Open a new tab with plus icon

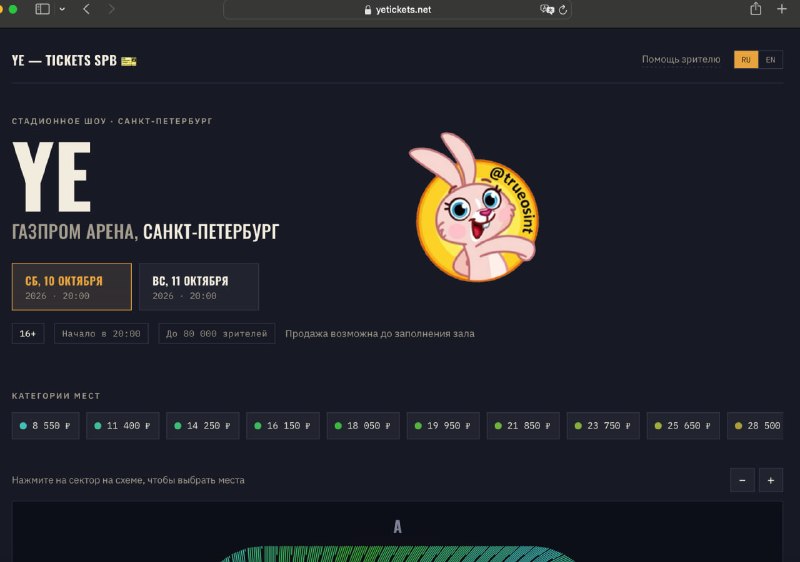[782, 9]
